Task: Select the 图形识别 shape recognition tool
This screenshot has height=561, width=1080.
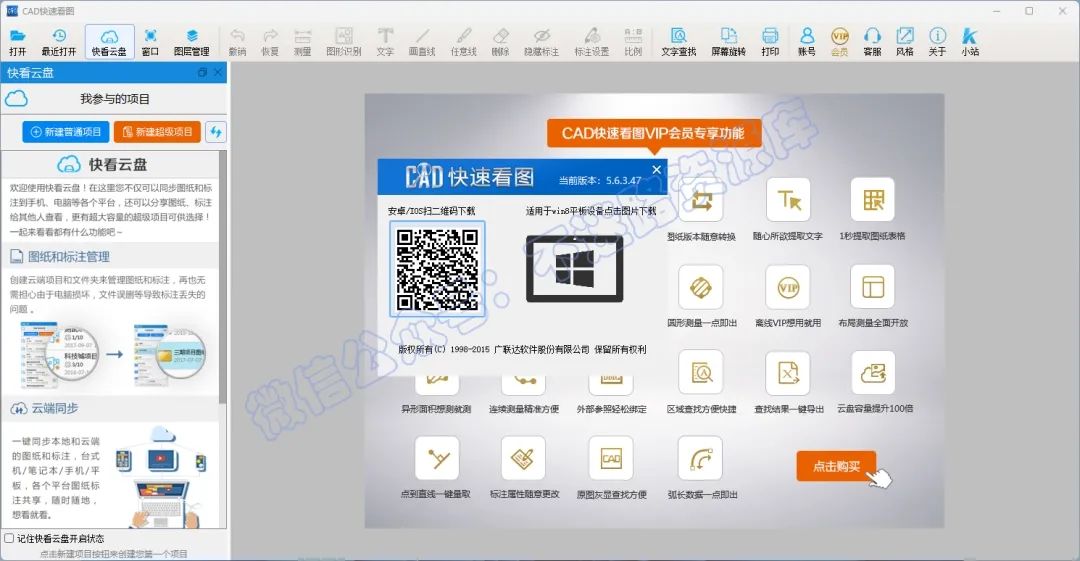Action: (344, 42)
